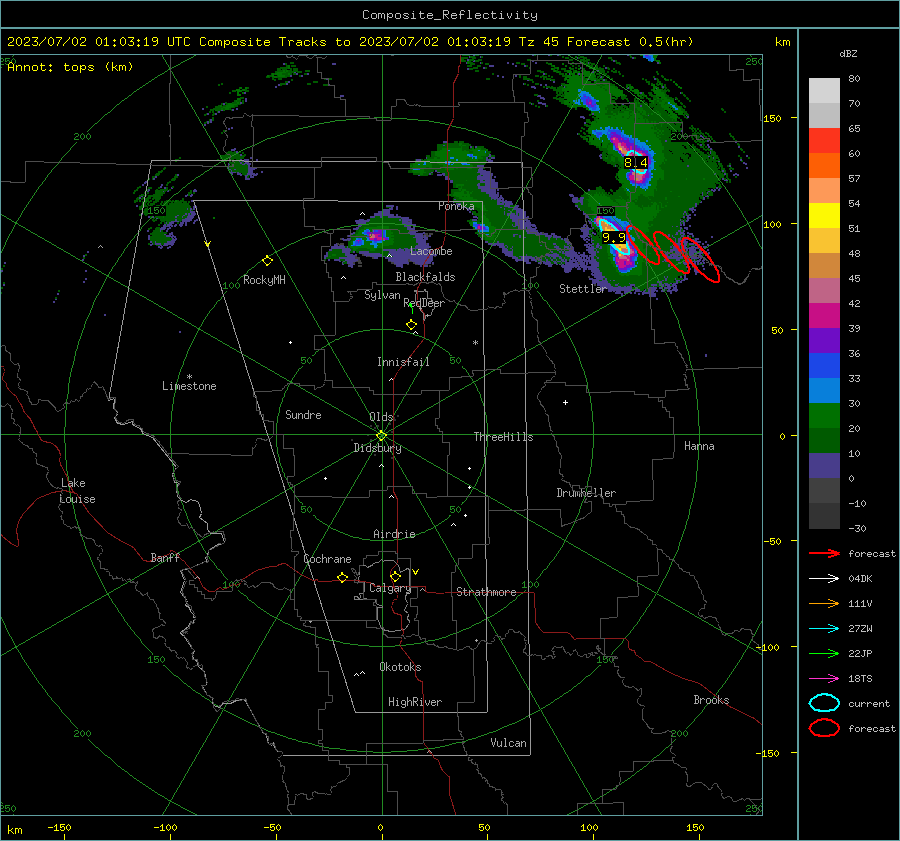Click the Sylvan label
The height and width of the screenshot is (841, 900).
[382, 295]
